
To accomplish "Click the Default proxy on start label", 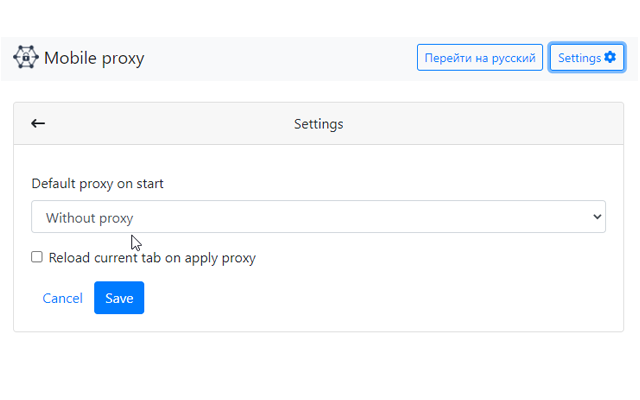I will point(98,184).
